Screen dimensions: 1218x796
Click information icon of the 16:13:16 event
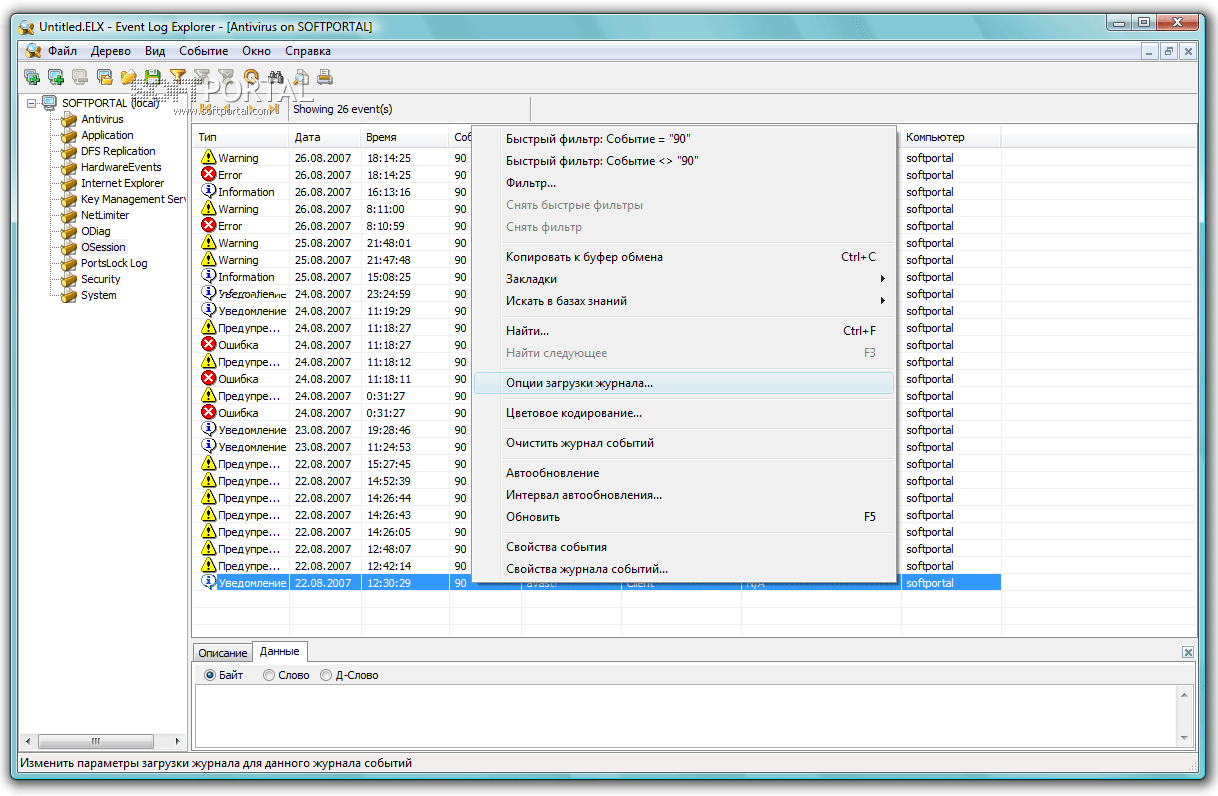tap(208, 191)
